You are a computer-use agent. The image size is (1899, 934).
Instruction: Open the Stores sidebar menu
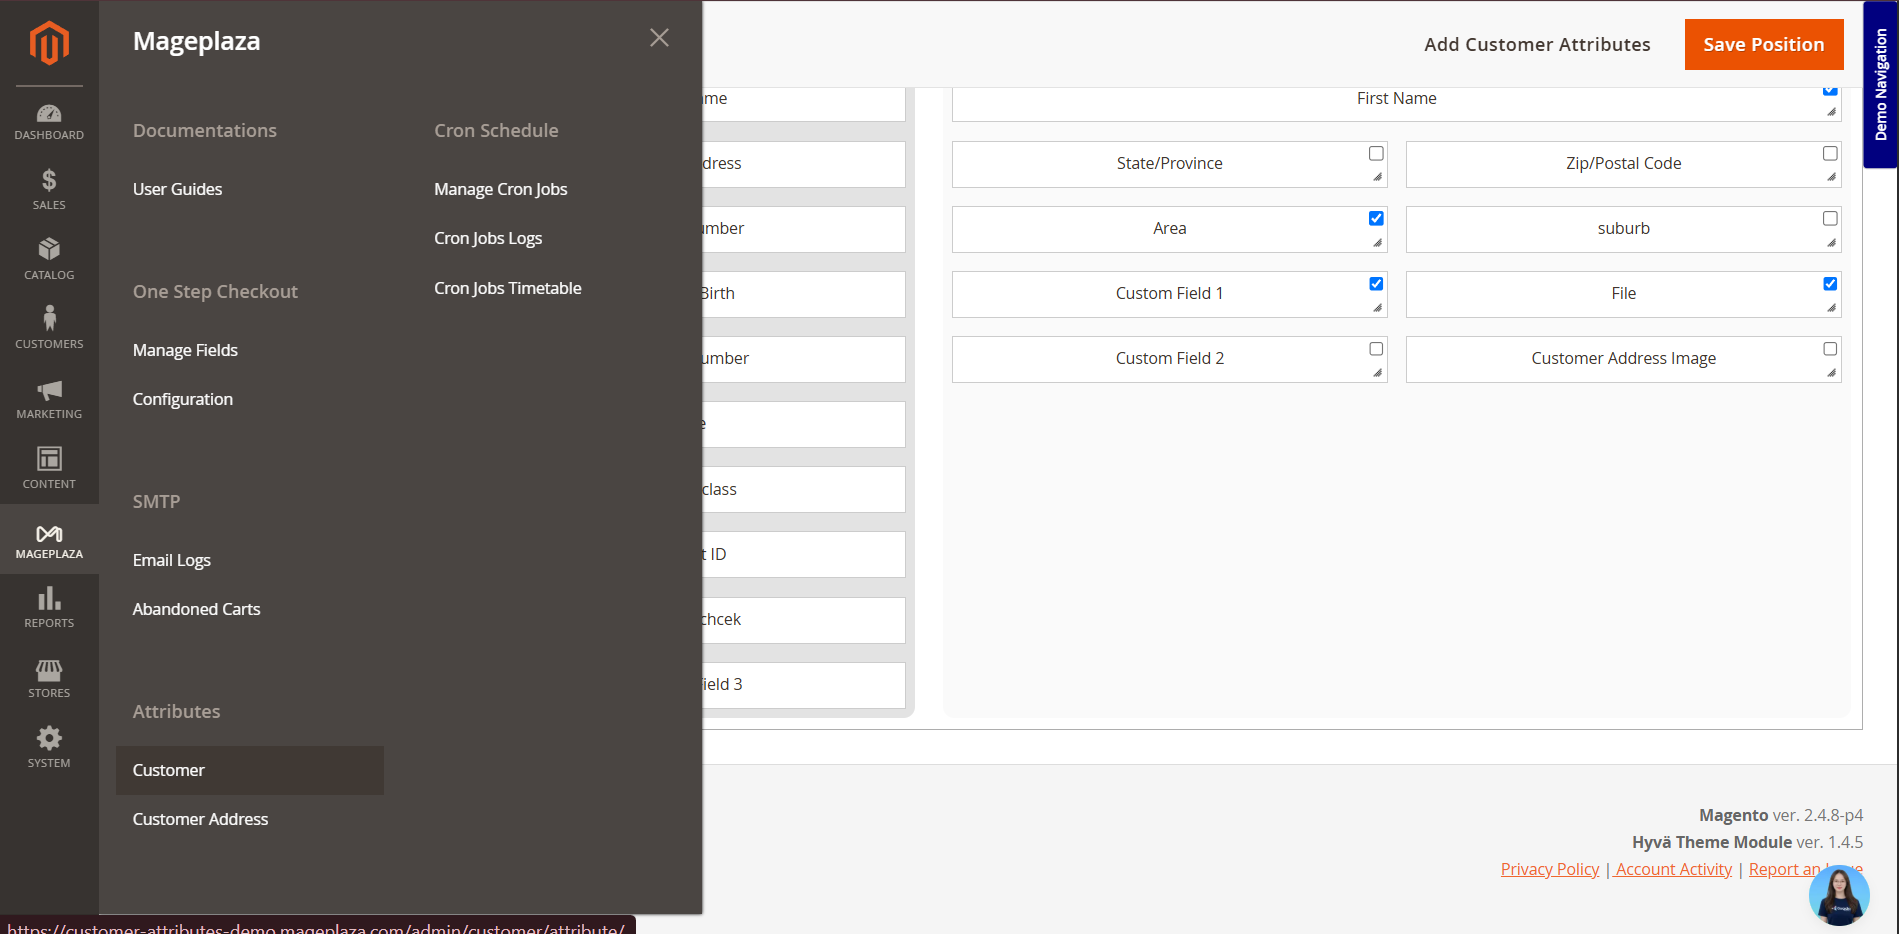[49, 678]
